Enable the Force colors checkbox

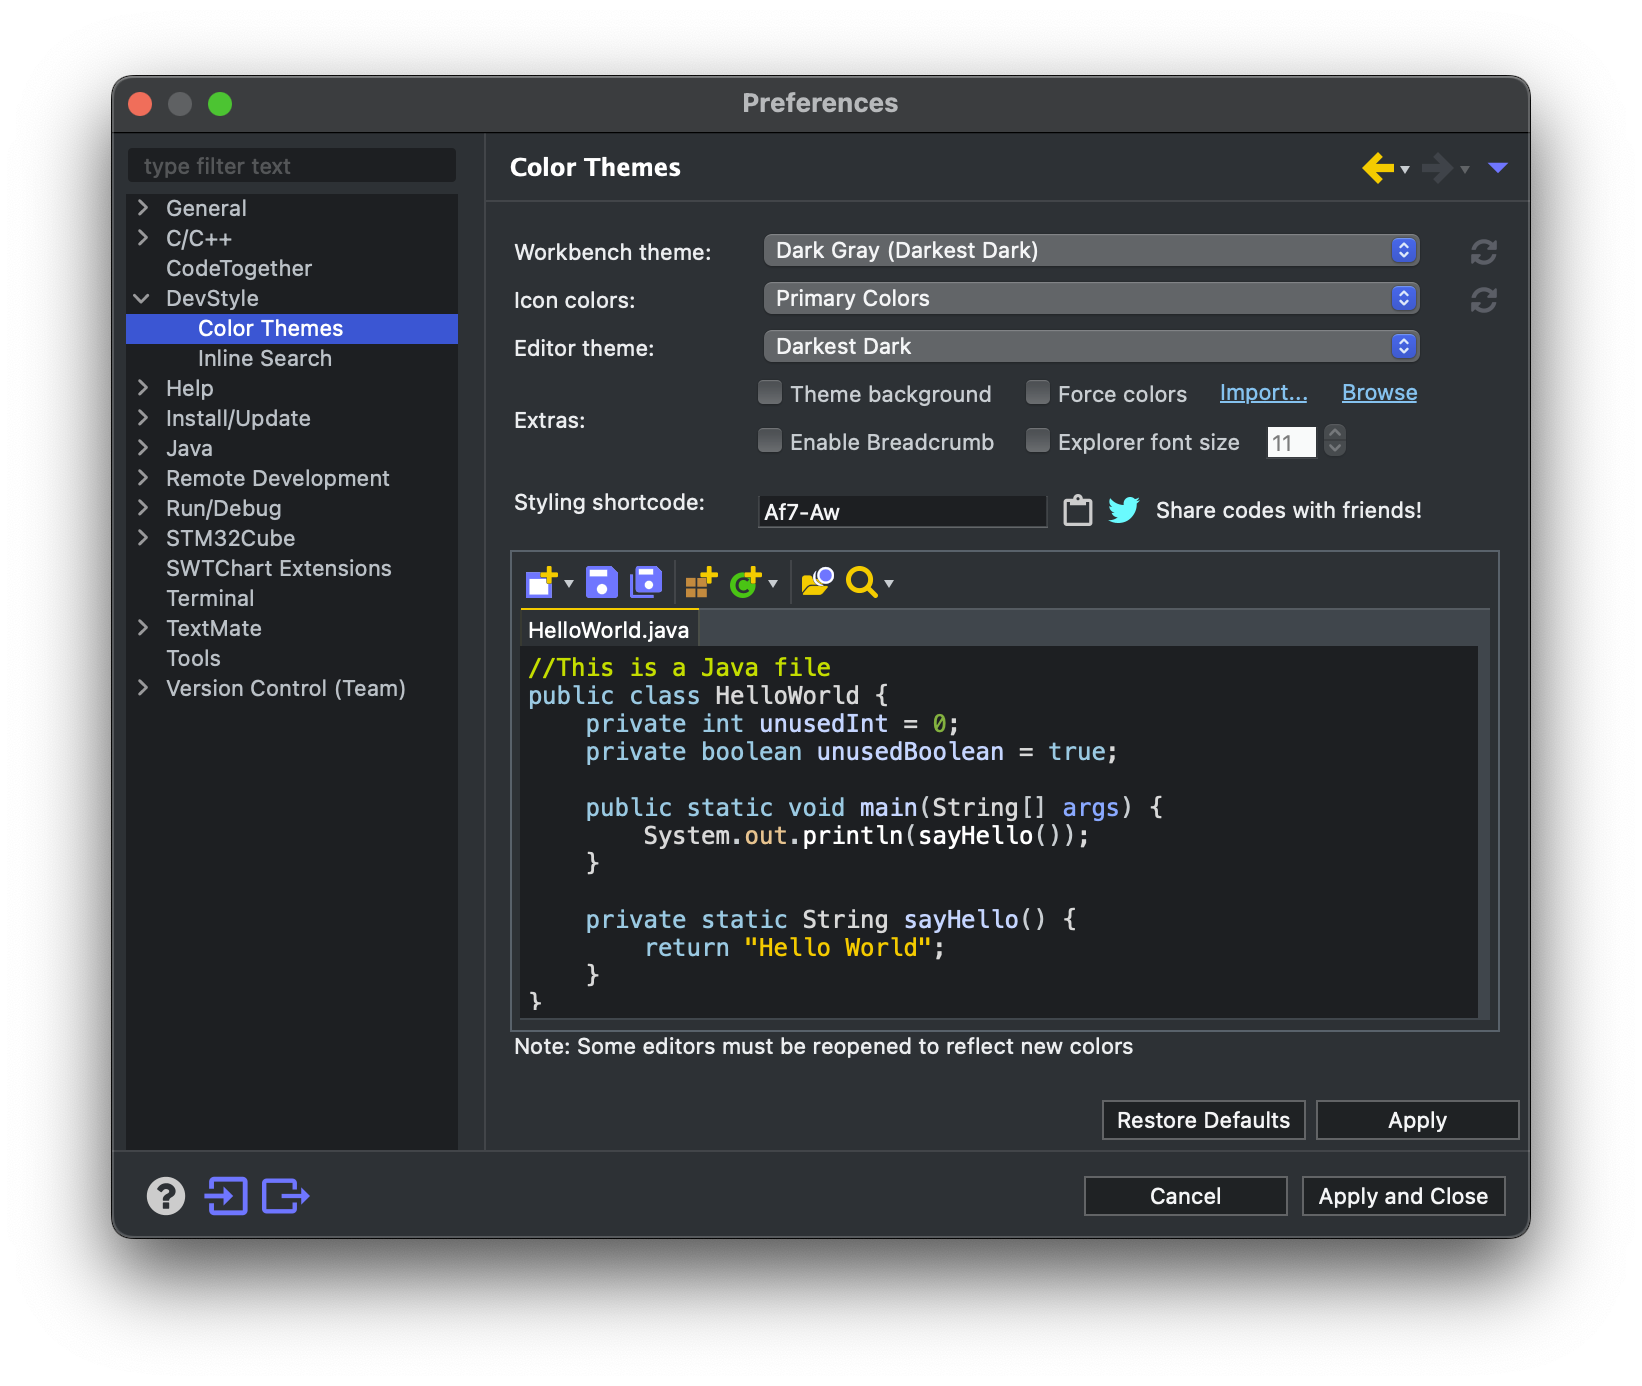point(1038,392)
